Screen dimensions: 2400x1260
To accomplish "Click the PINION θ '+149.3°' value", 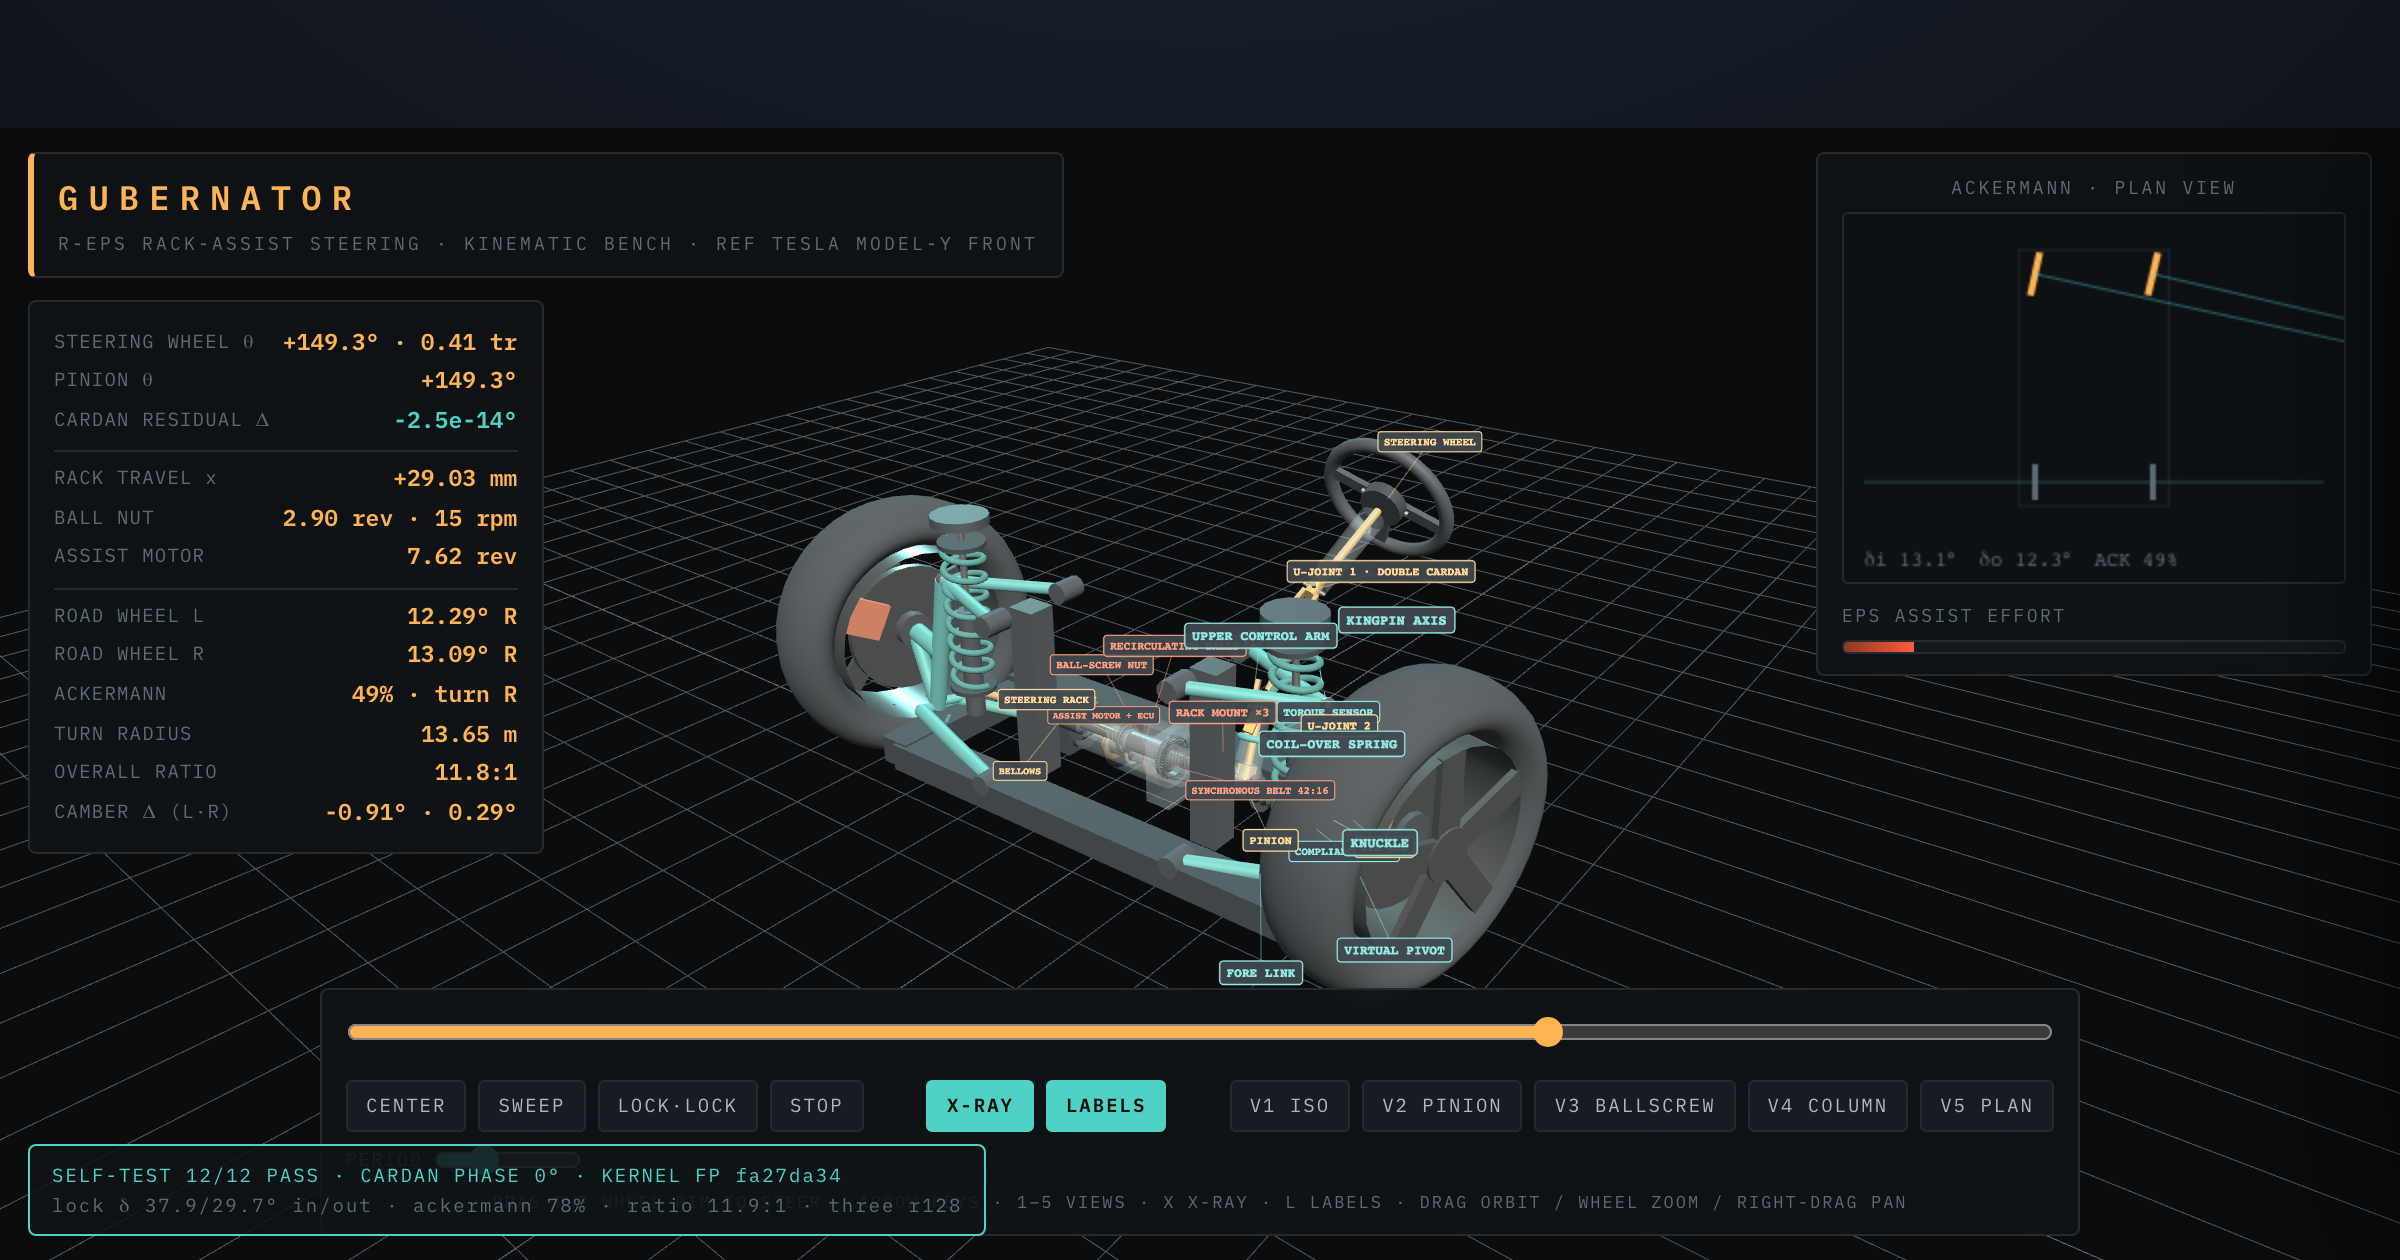I will click(x=469, y=380).
